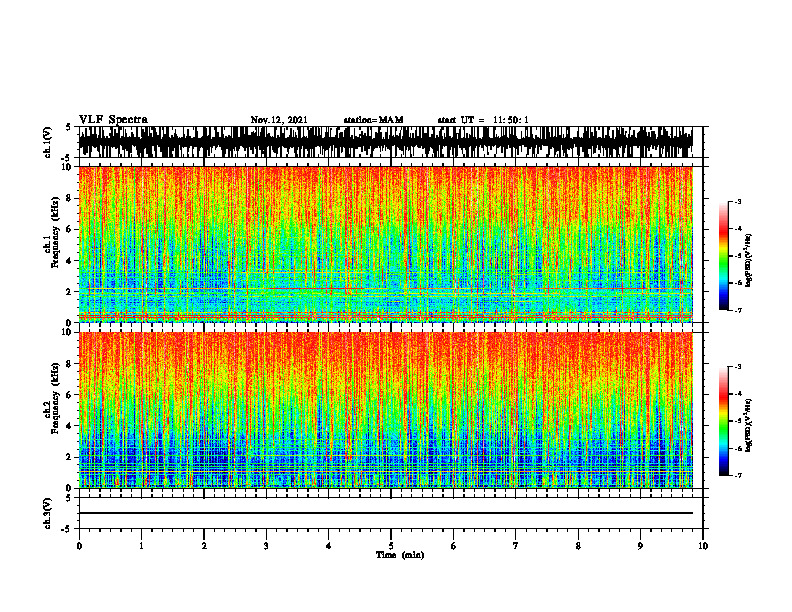Click the "10" kHz tick on ch.1 frequency axis
The image size is (792, 612).
[69, 167]
